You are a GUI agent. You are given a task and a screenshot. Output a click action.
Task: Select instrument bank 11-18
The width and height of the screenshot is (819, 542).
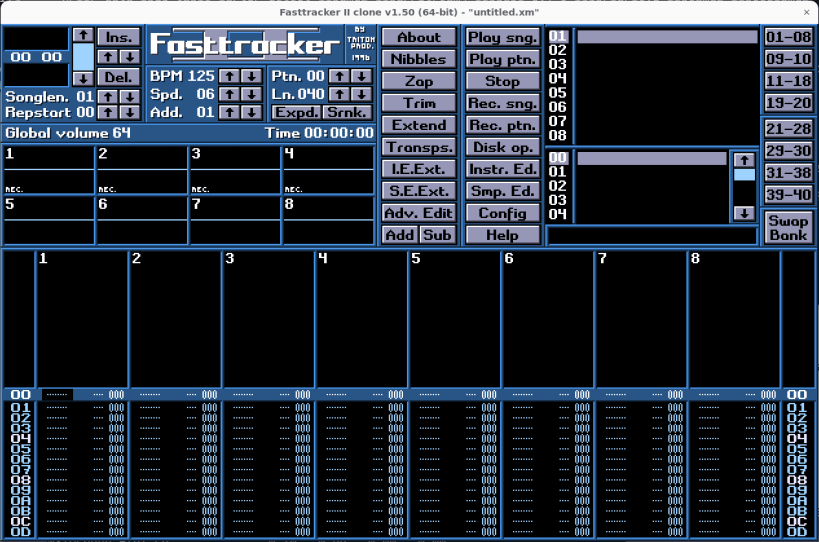788,81
